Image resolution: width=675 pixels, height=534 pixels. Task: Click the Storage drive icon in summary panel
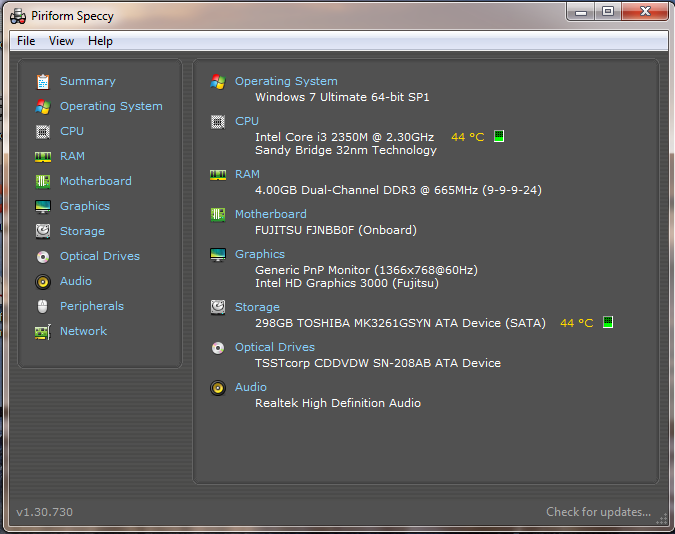[x=218, y=307]
